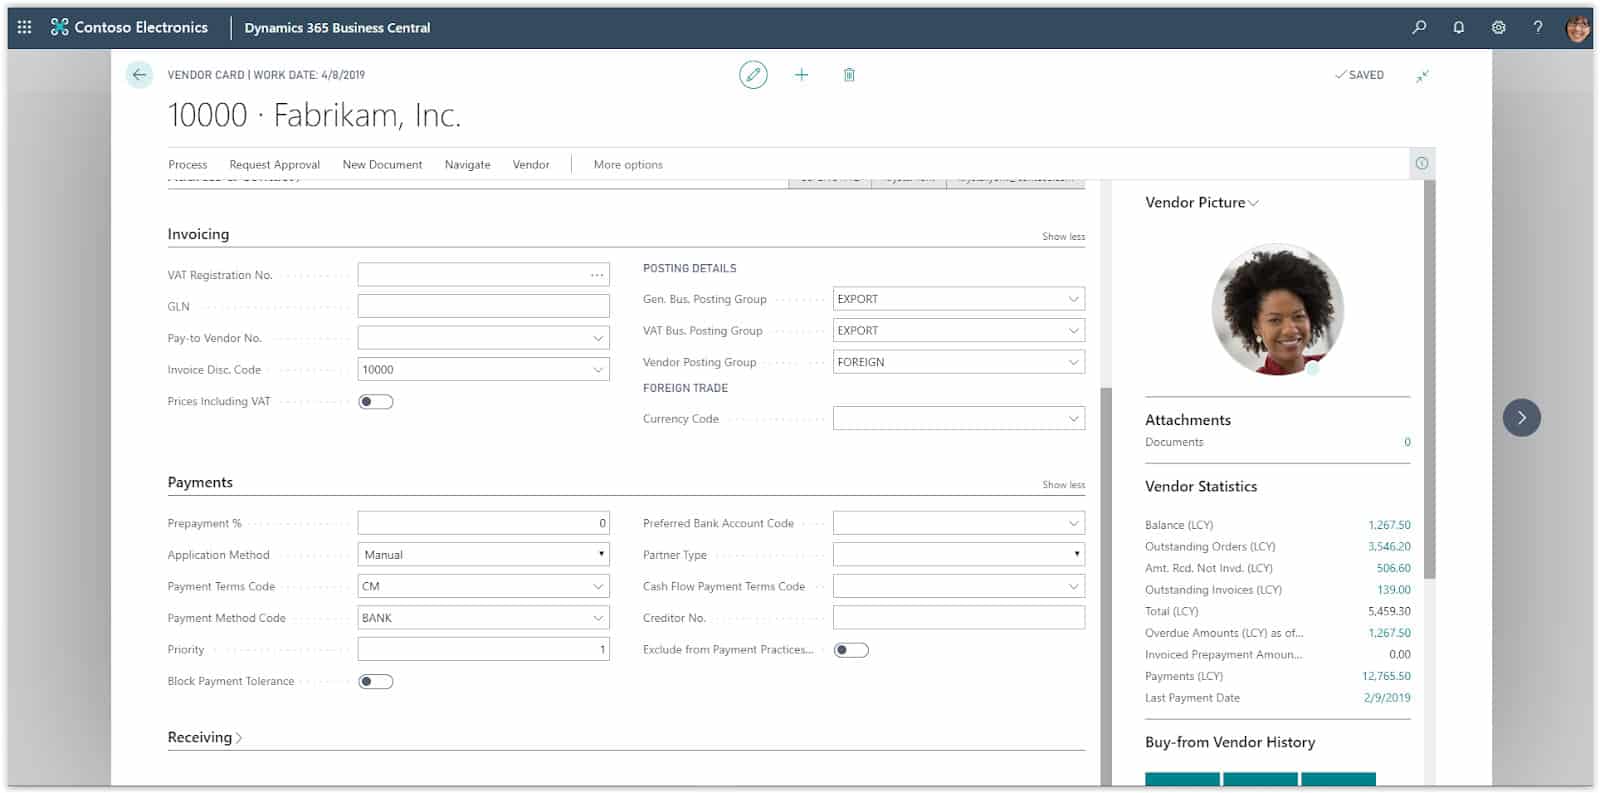Expand Vendor Picture chevron menu
The height and width of the screenshot is (793, 1600).
click(x=1253, y=203)
